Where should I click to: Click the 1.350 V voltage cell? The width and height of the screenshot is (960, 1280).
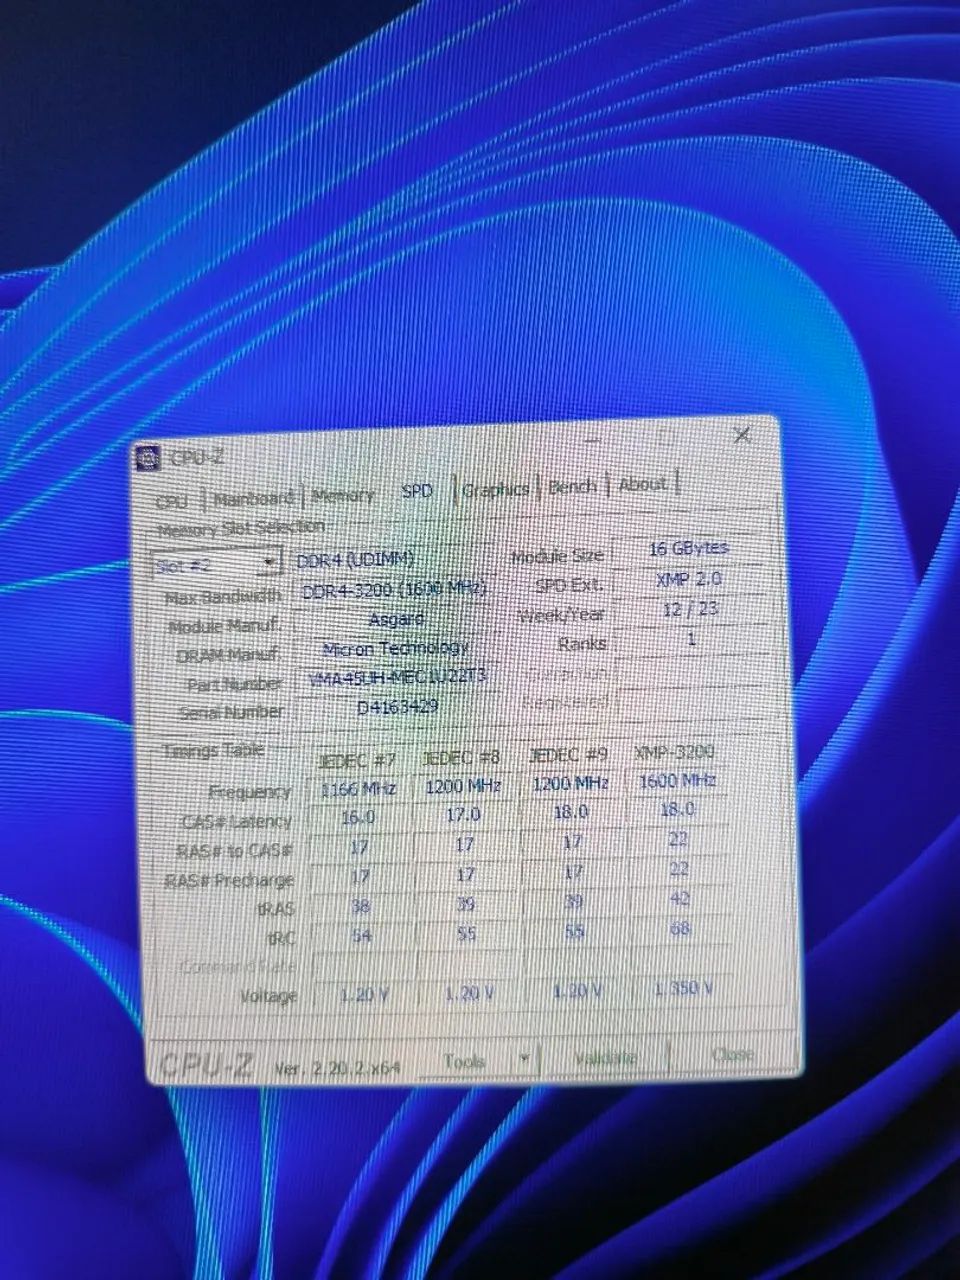coord(684,988)
